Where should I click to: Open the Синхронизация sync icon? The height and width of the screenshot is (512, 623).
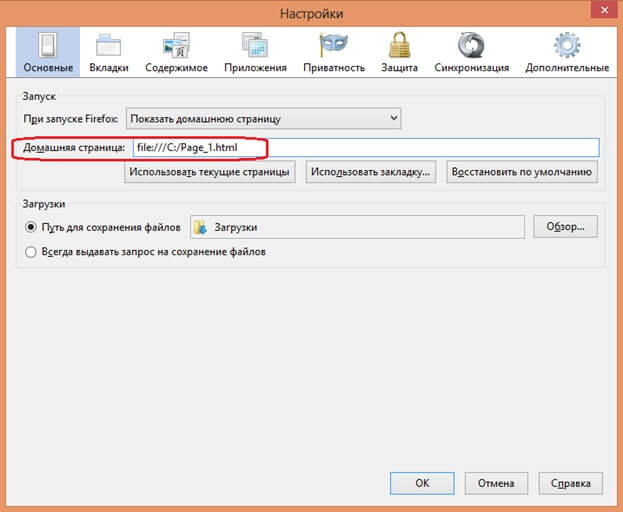point(471,45)
